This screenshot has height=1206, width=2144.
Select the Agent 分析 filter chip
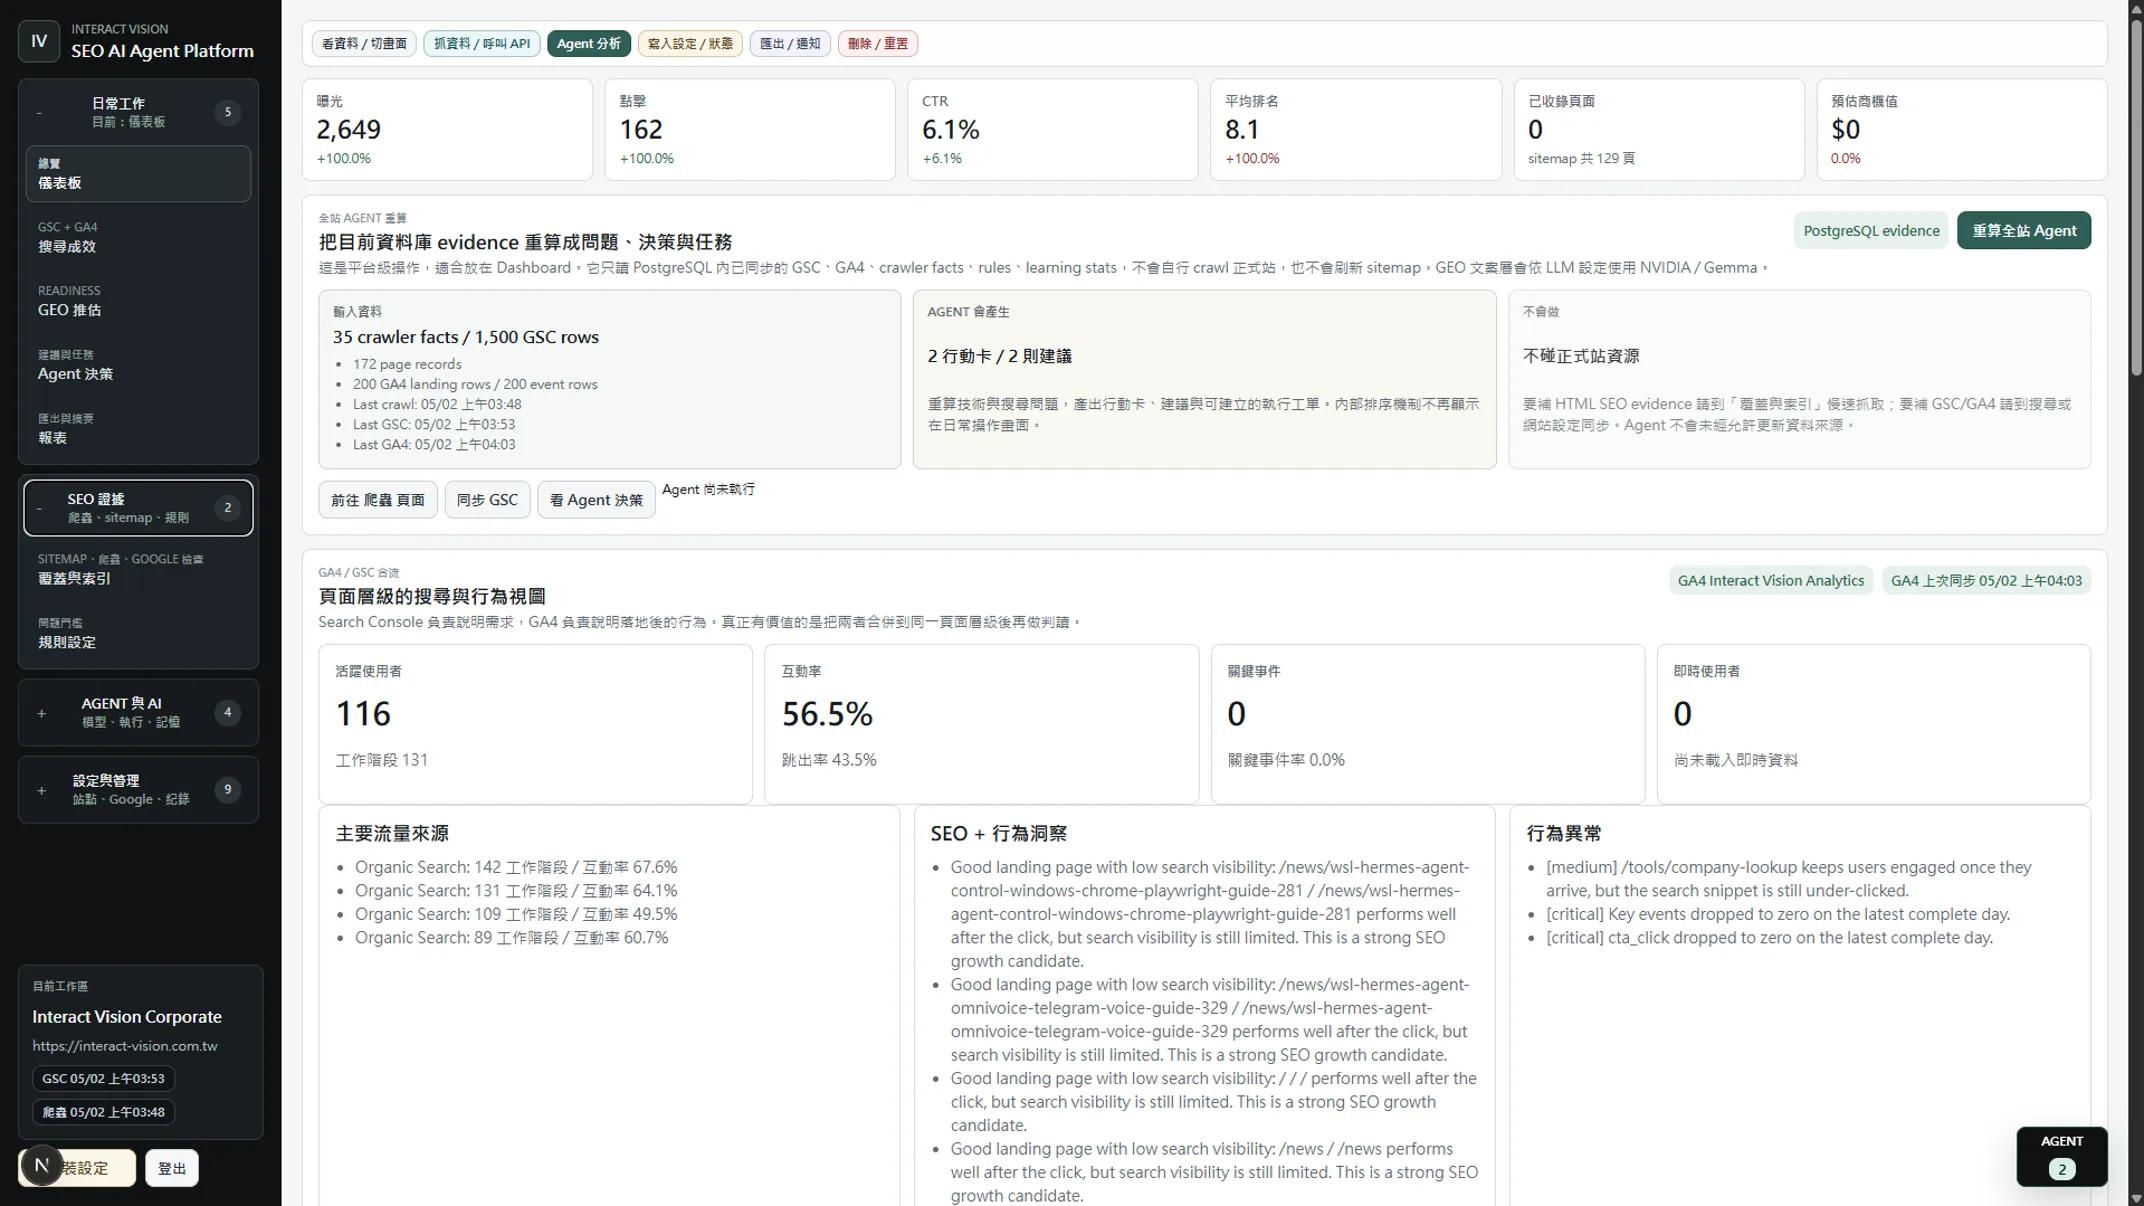coord(588,44)
